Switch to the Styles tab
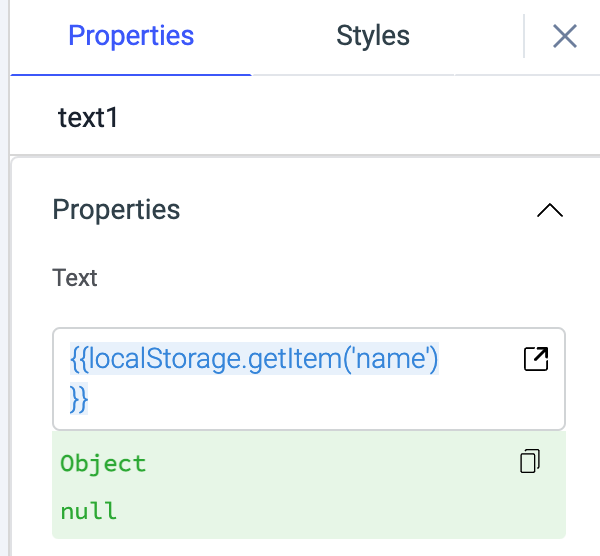Screen dimensions: 600x556 click(x=373, y=37)
